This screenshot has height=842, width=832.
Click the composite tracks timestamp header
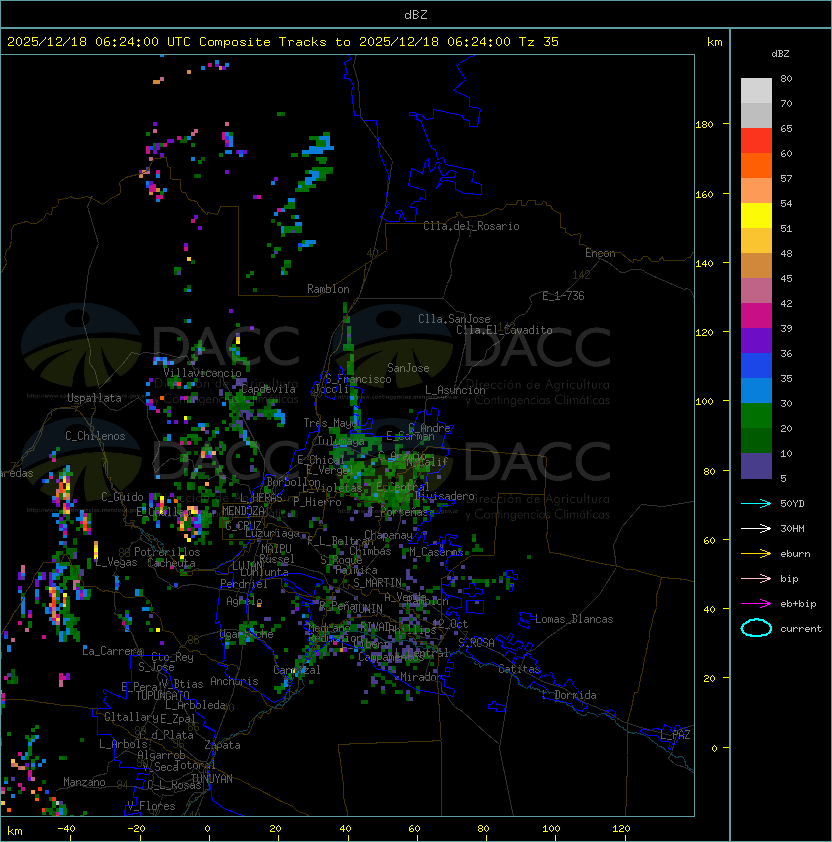click(x=283, y=42)
